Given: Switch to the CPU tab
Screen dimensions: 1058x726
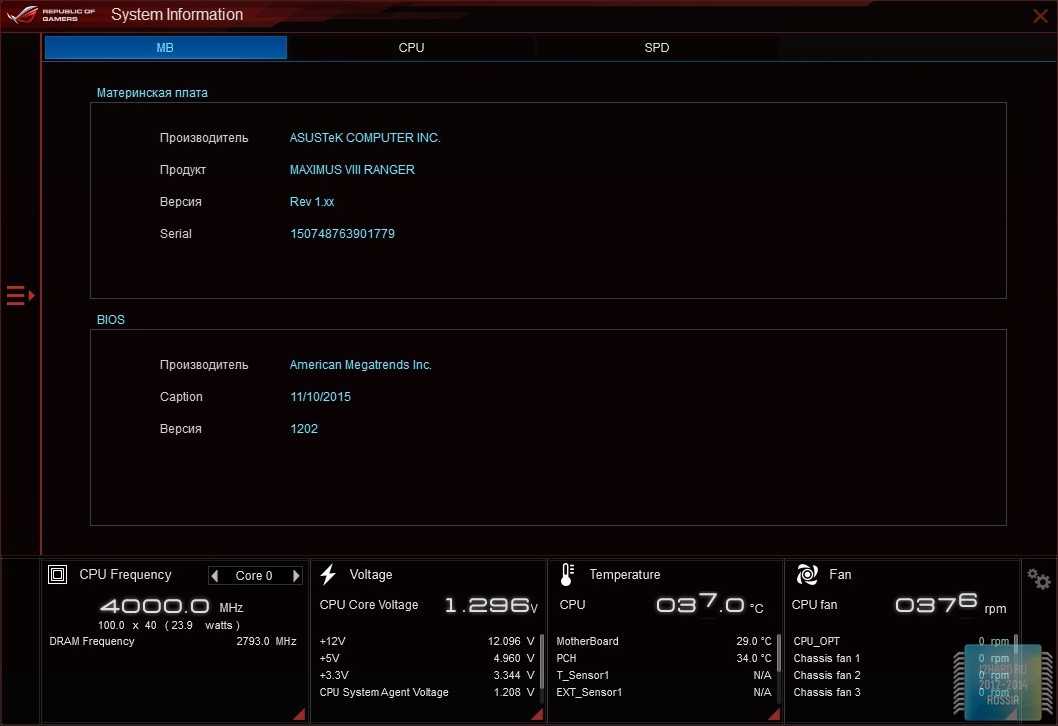Looking at the screenshot, I should [x=411, y=48].
